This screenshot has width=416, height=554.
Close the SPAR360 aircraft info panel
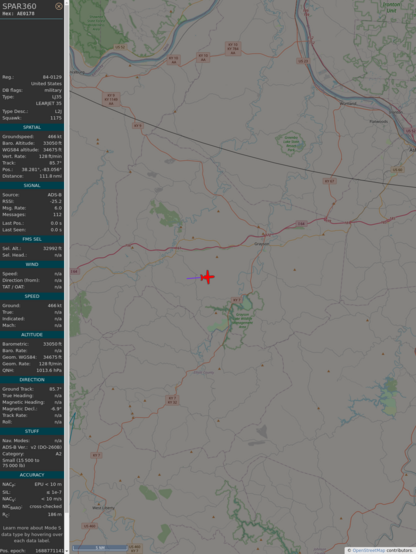tap(59, 6)
